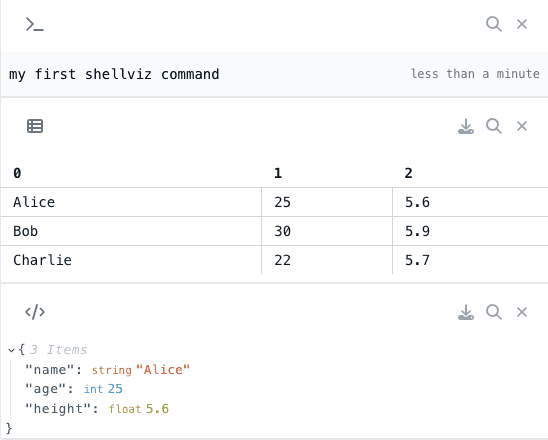Download the JSON data

(466, 312)
